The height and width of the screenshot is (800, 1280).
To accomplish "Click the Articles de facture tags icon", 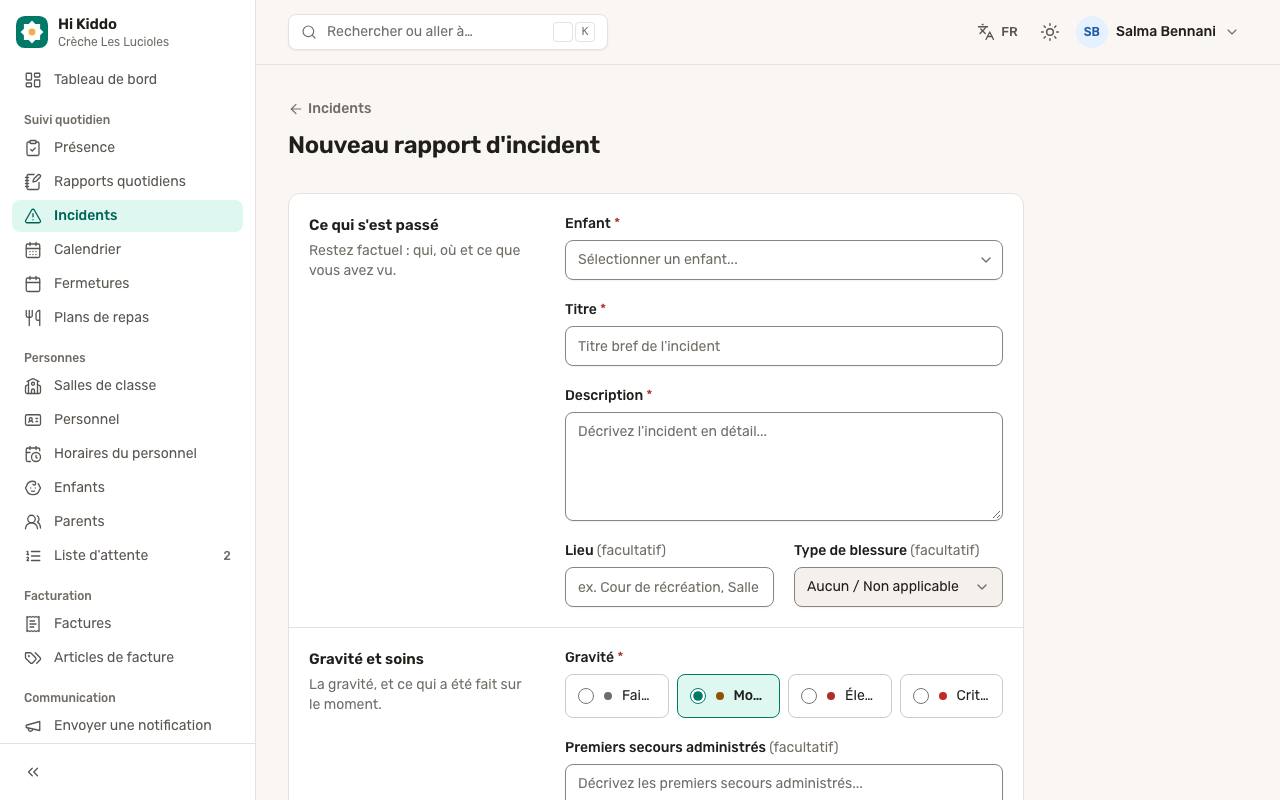I will [33, 658].
